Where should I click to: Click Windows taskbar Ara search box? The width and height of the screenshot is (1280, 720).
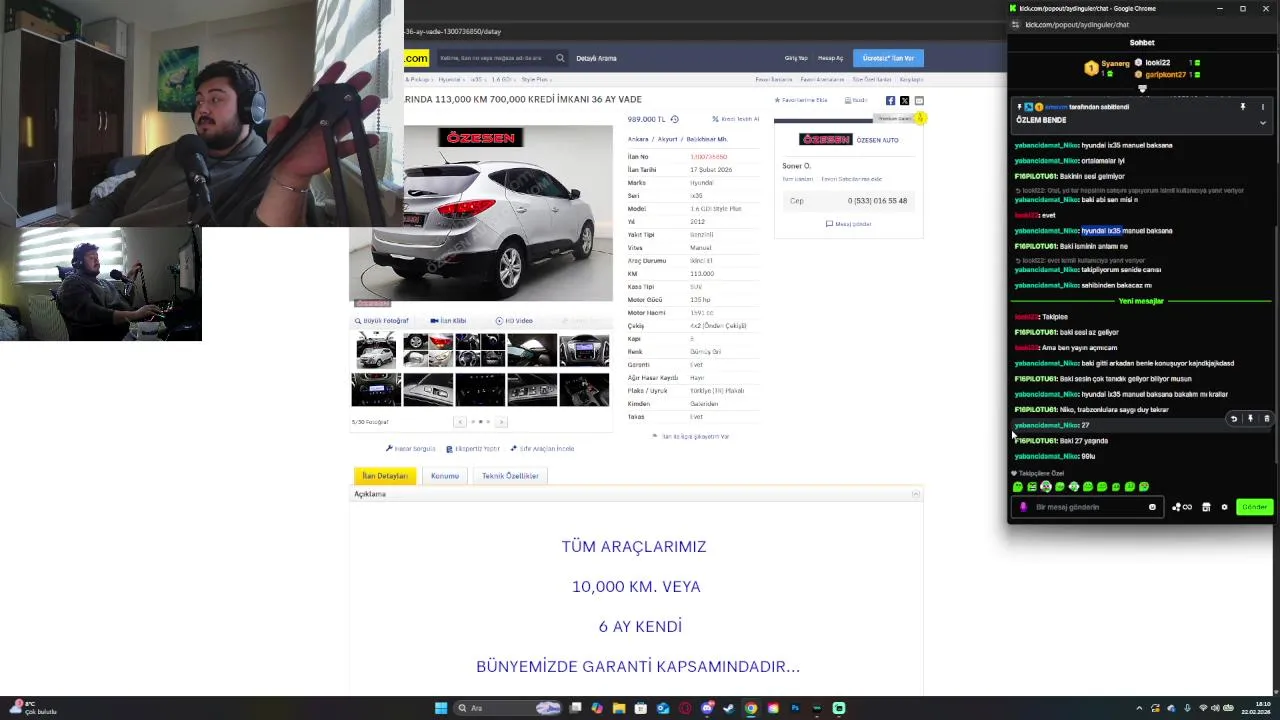coord(508,708)
